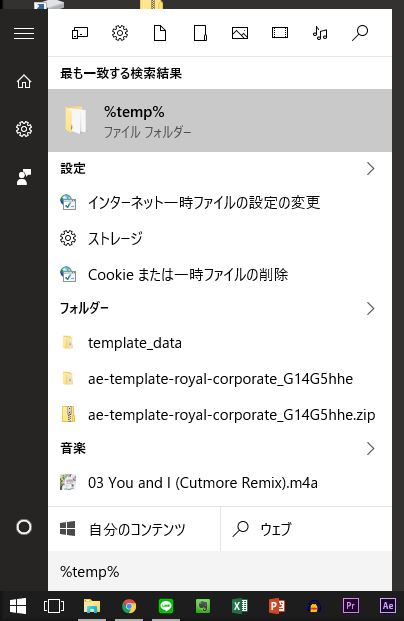
Task: Open the hamburger menu in Cortana sidebar
Action: [x=24, y=33]
